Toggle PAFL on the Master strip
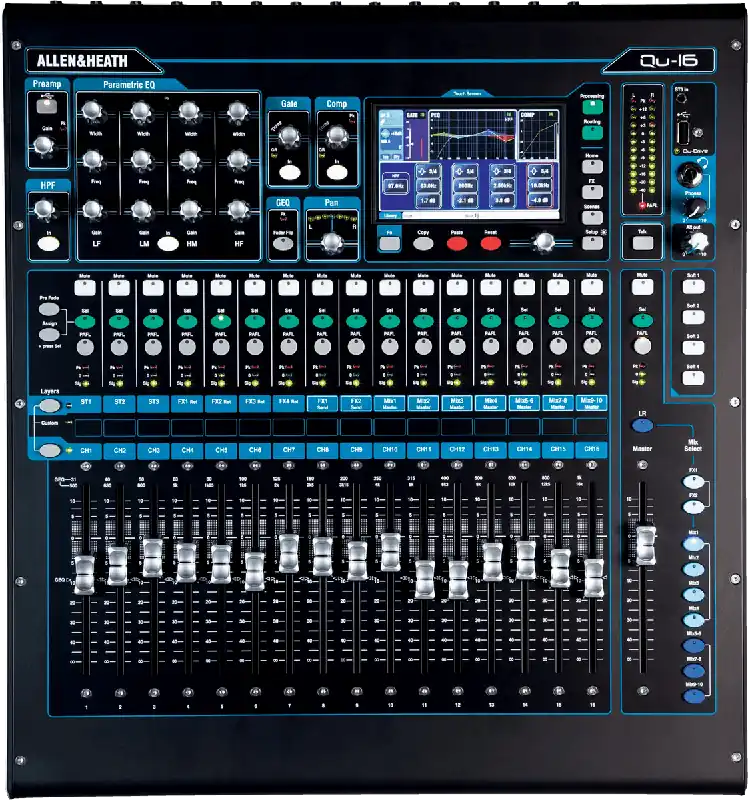The height and width of the screenshot is (800, 748). pyautogui.click(x=642, y=346)
